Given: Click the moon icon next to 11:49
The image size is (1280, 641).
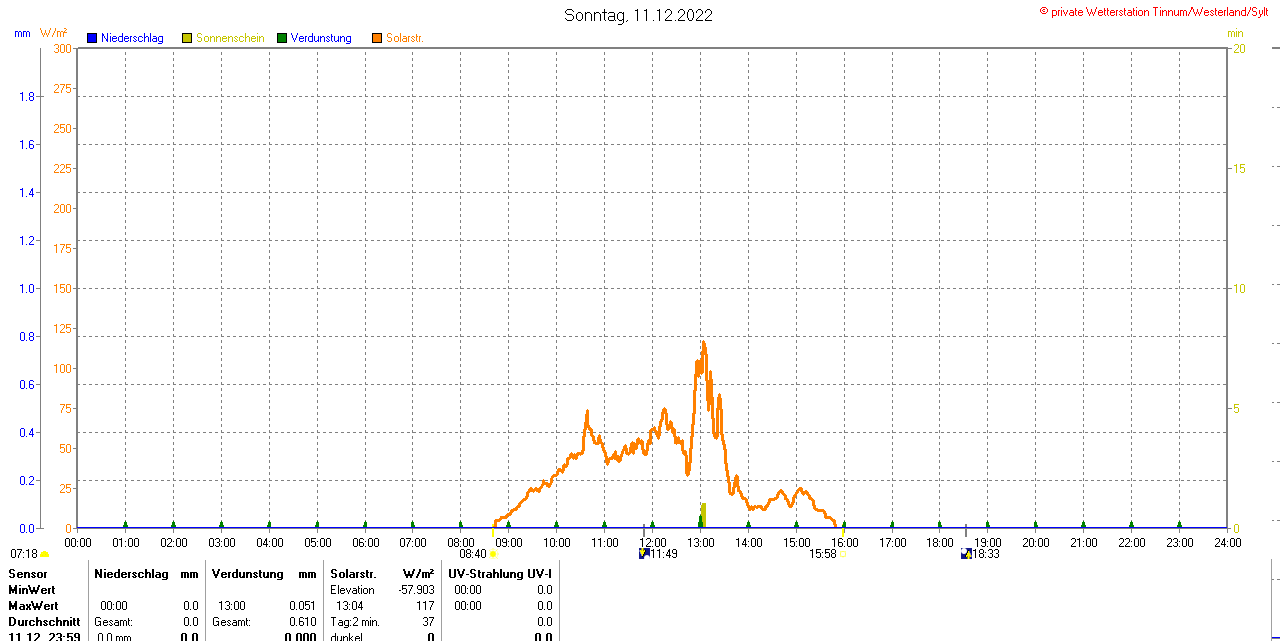Looking at the screenshot, I should (644, 553).
